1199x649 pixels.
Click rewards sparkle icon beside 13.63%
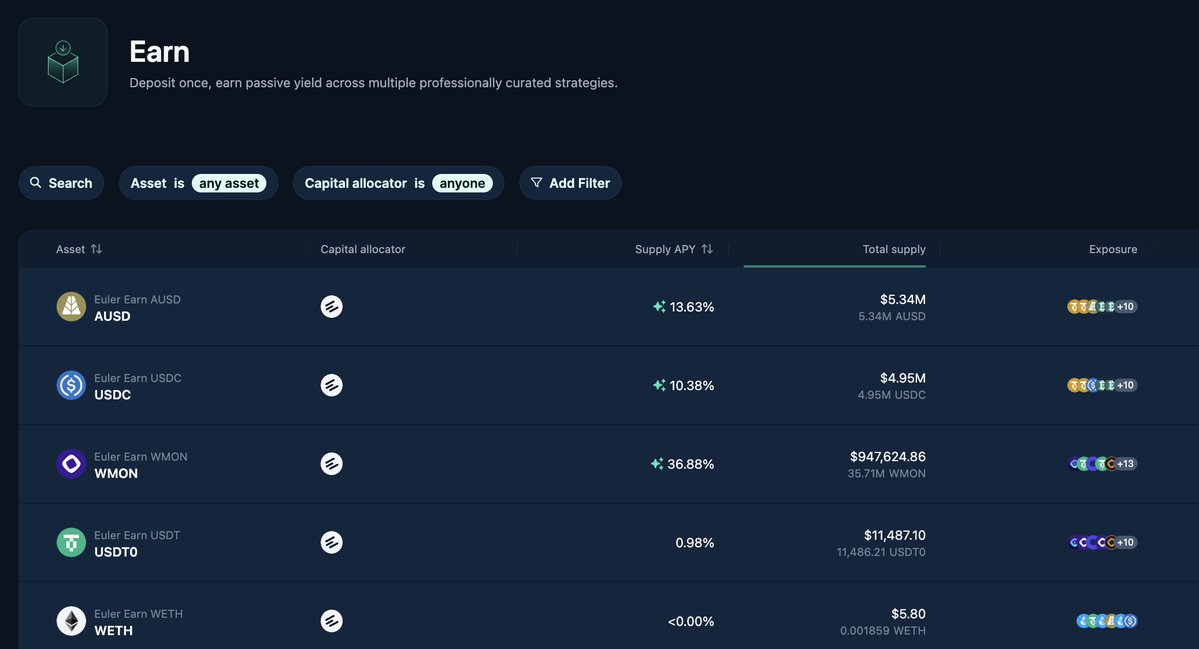pos(659,307)
